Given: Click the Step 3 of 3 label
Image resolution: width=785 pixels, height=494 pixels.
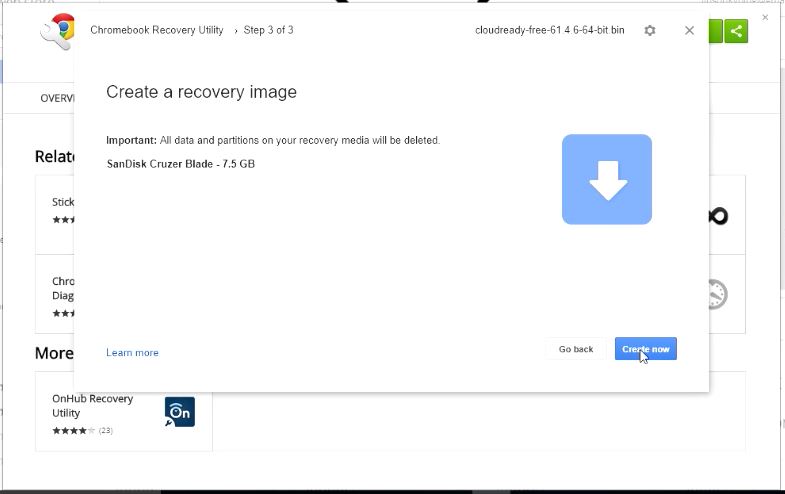Looking at the screenshot, I should pyautogui.click(x=268, y=30).
